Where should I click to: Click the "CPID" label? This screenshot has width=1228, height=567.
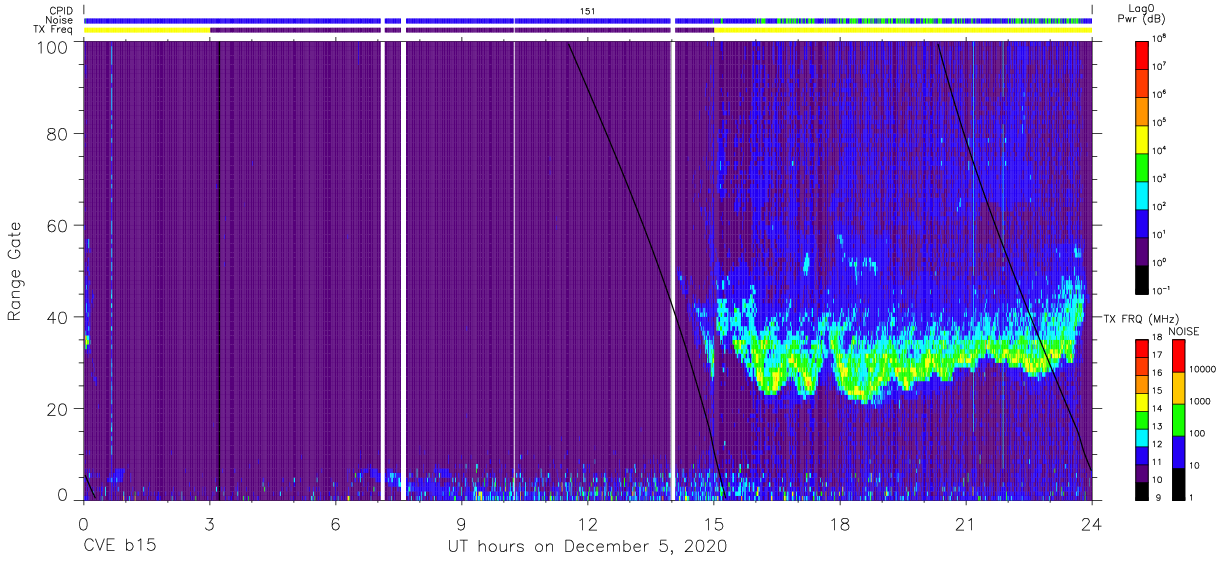coord(61,10)
